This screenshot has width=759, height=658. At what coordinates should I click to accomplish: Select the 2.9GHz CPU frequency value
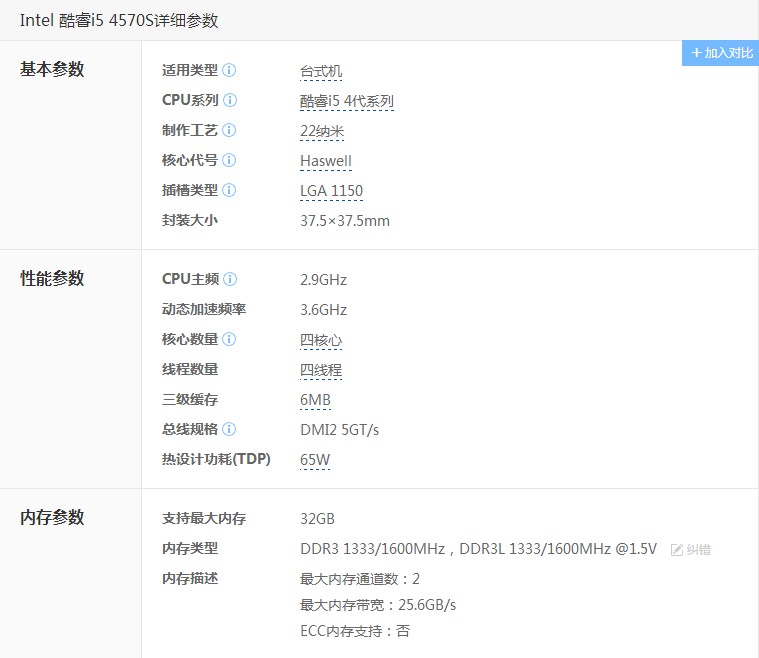coord(323,280)
